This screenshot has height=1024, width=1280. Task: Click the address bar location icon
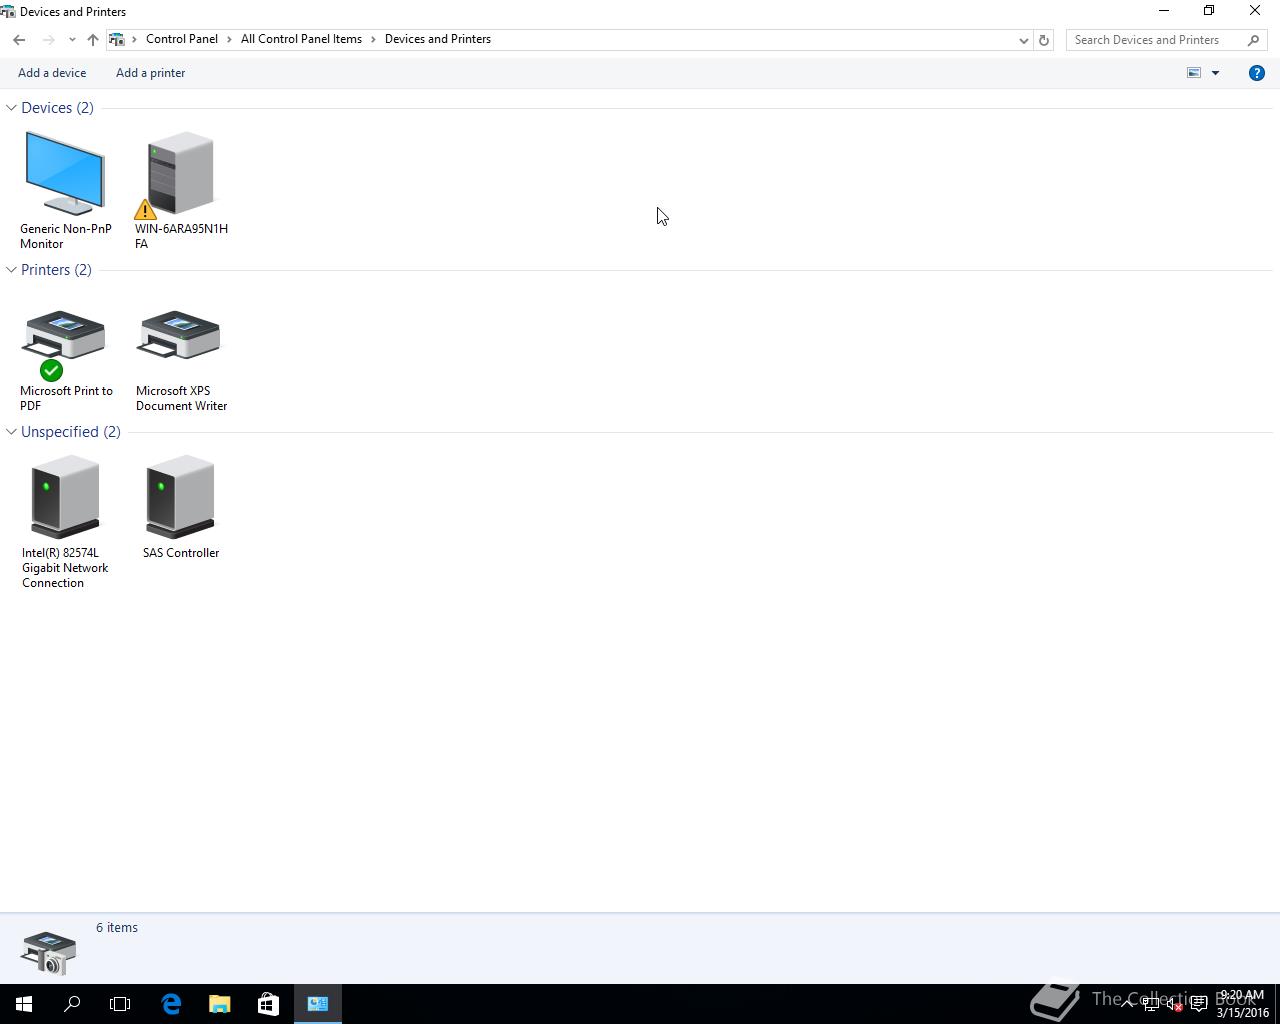pyautogui.click(x=117, y=39)
